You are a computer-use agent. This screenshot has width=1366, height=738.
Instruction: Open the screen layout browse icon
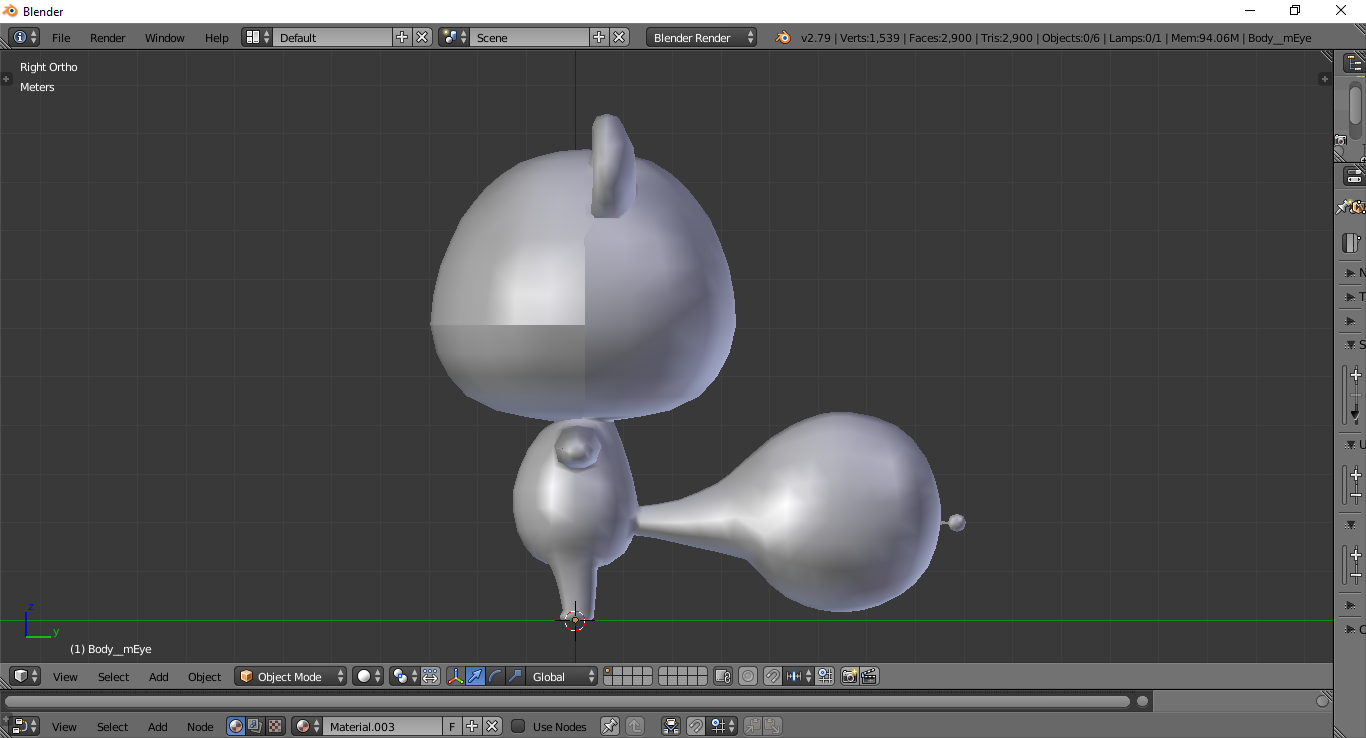tap(258, 37)
